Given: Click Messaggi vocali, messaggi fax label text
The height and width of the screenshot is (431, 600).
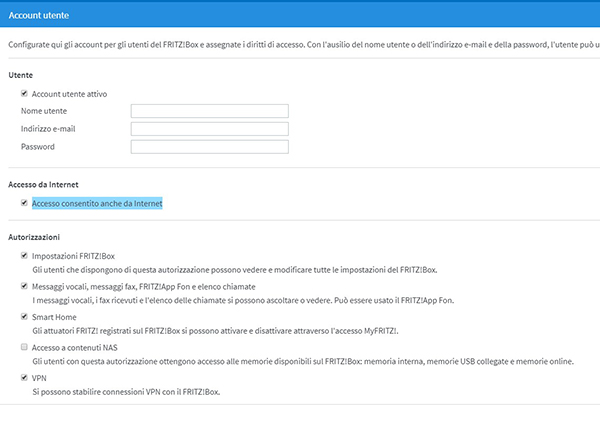Looking at the screenshot, I should point(143,287).
